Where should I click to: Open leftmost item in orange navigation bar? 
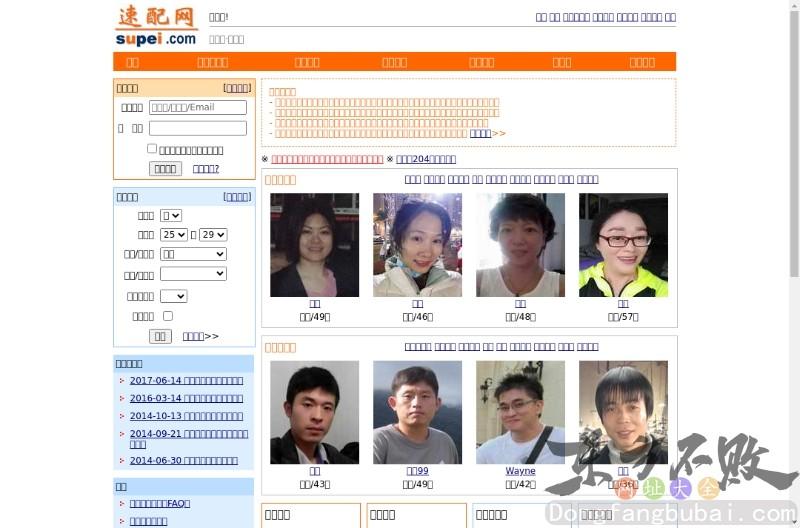pyautogui.click(x=133, y=62)
